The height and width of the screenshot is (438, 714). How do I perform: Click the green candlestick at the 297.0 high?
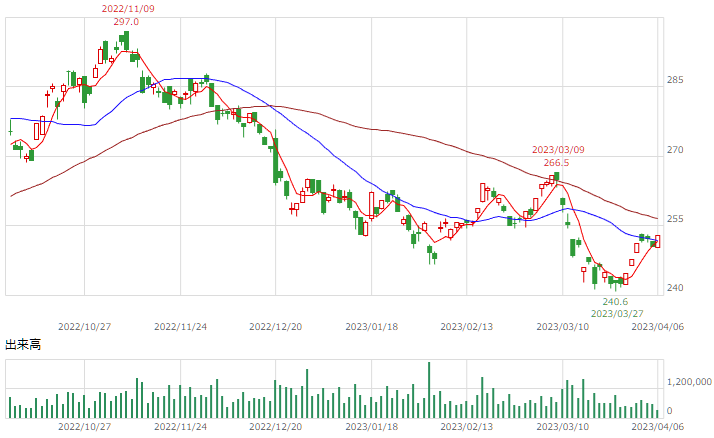126,41
